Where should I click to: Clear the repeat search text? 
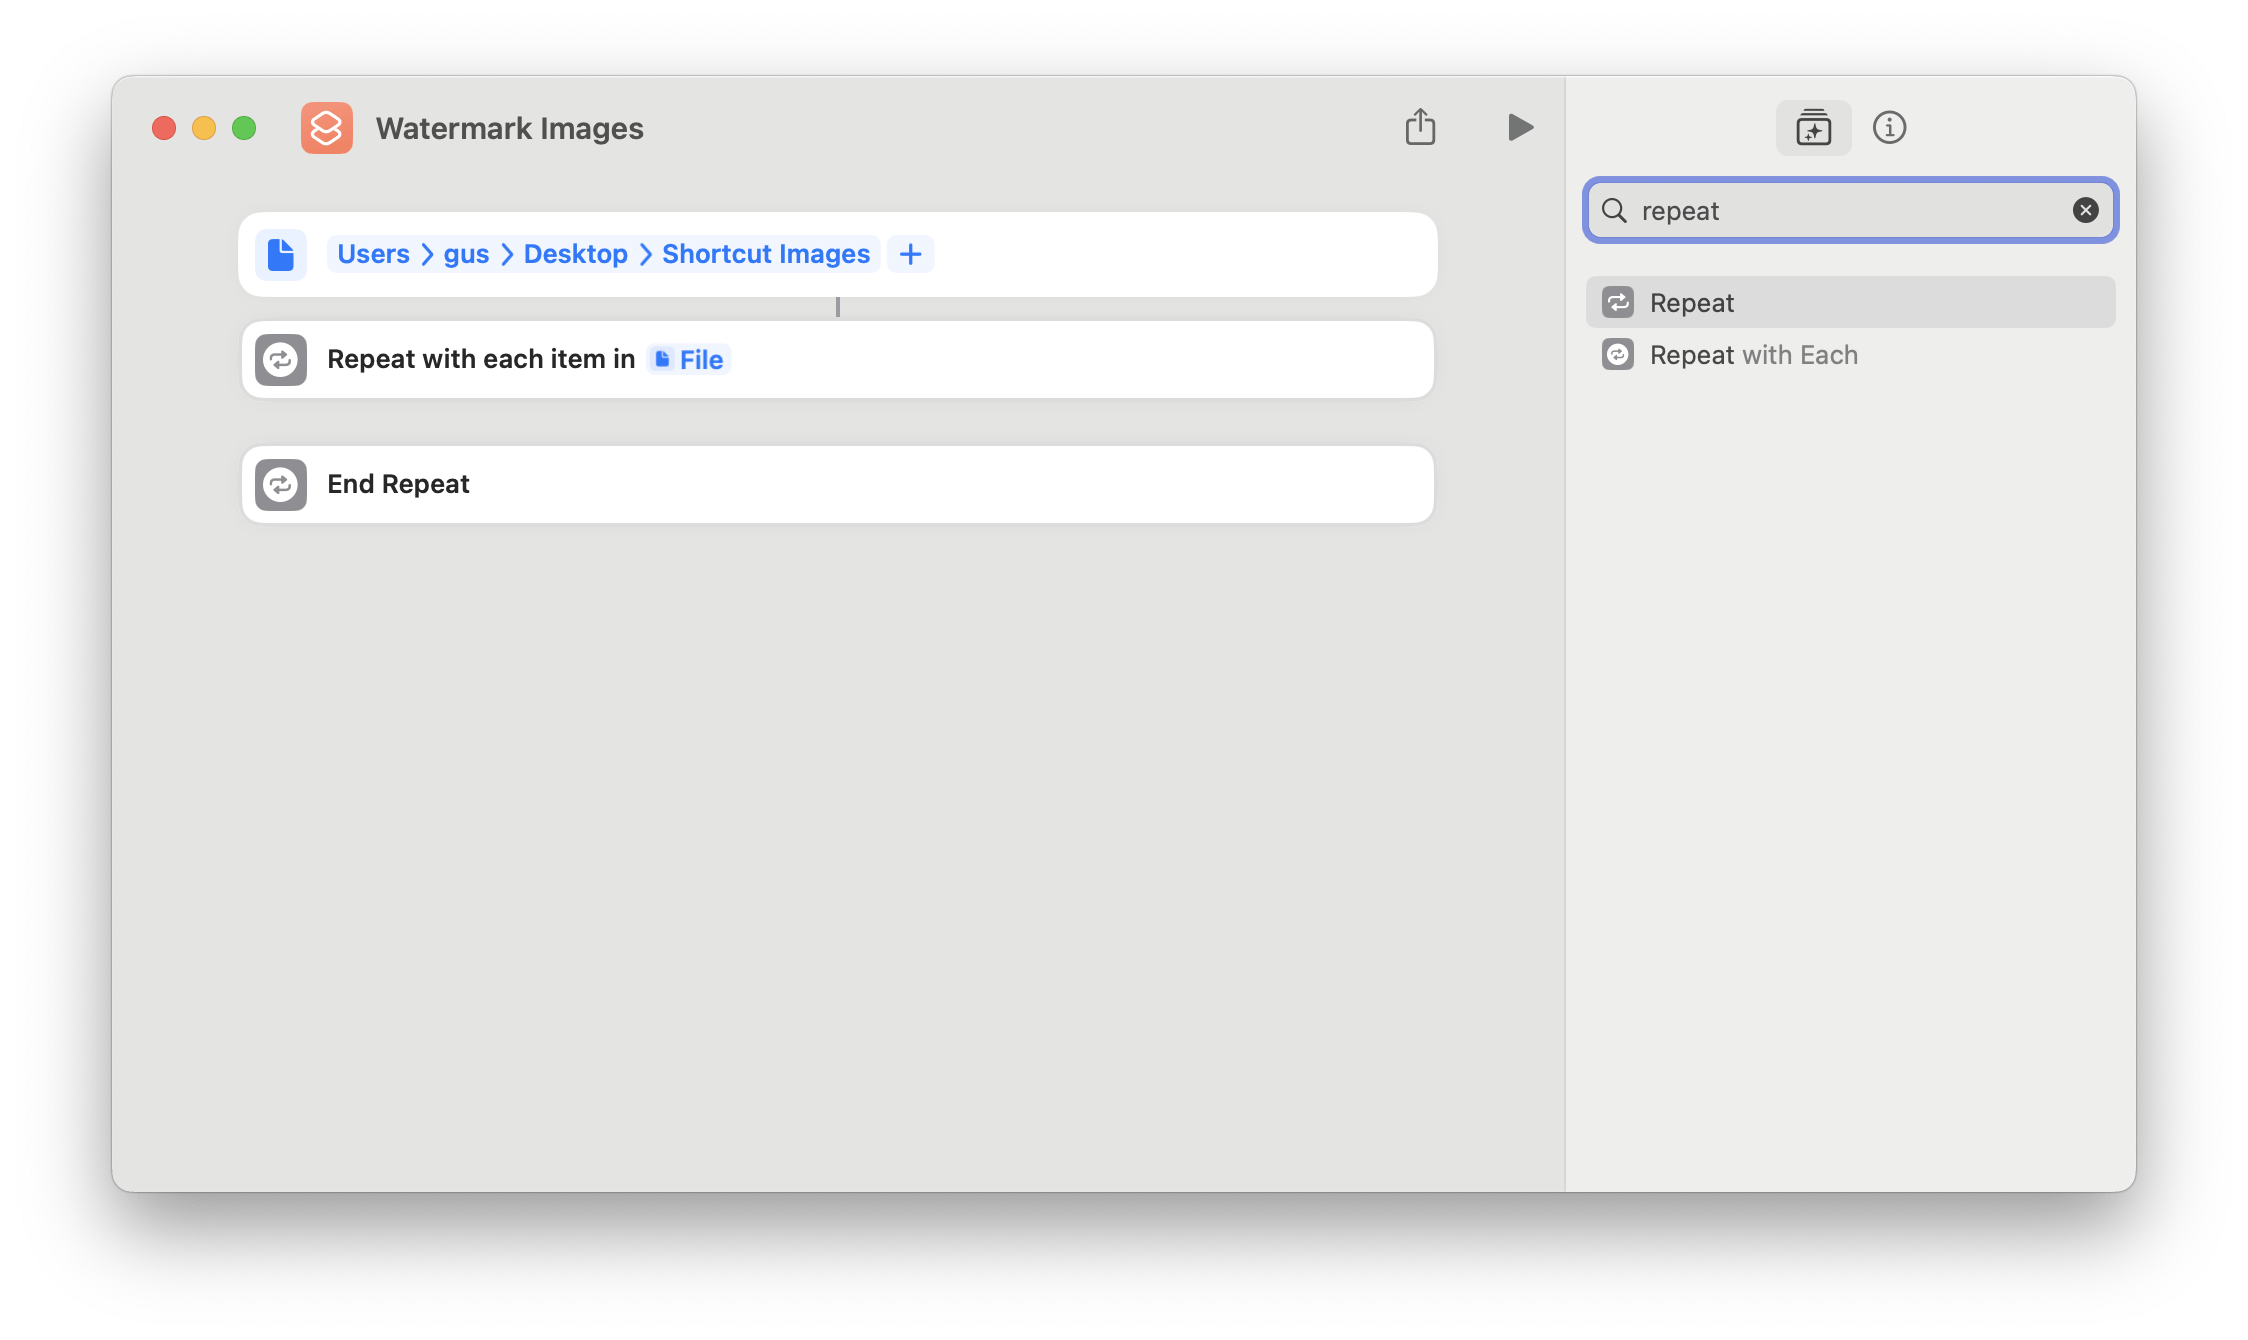coord(2085,210)
